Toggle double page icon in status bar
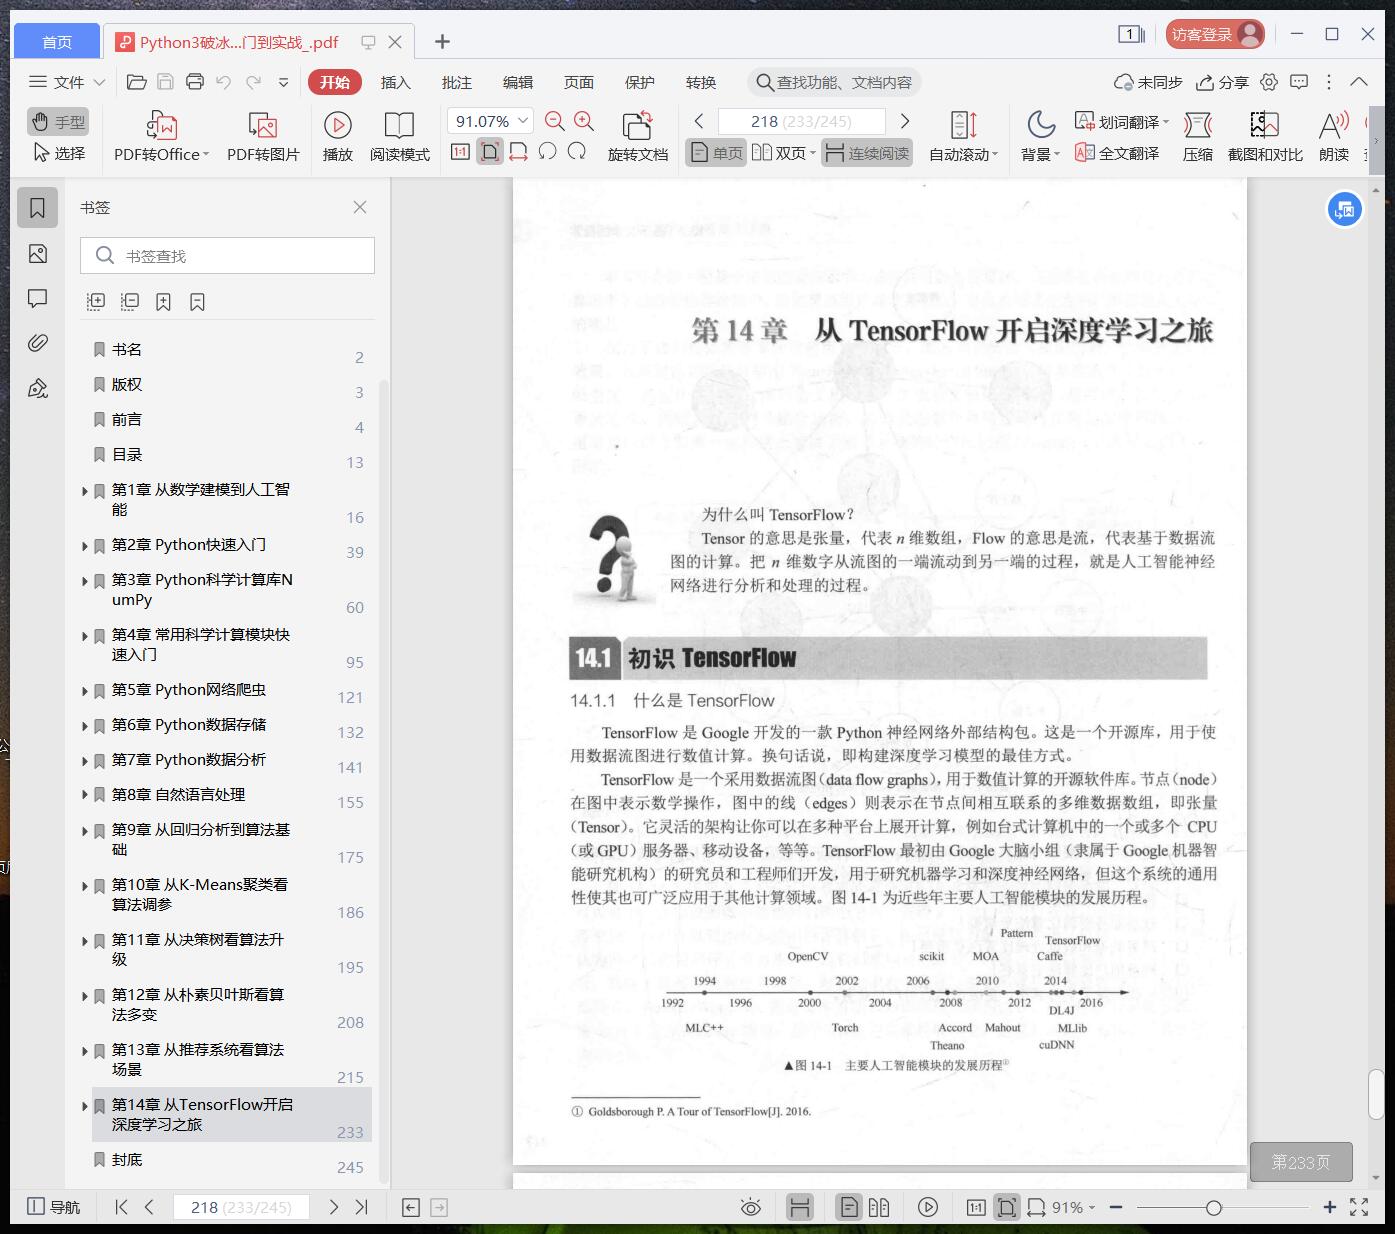Viewport: 1395px width, 1234px height. 879,1207
